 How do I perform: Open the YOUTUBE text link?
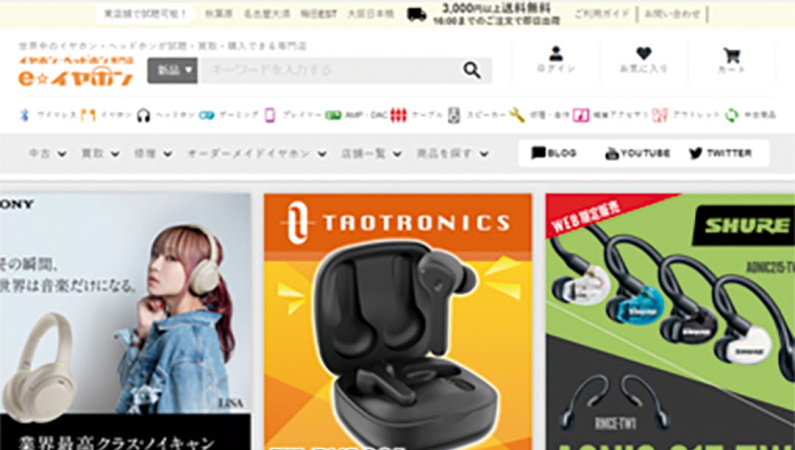coord(645,153)
